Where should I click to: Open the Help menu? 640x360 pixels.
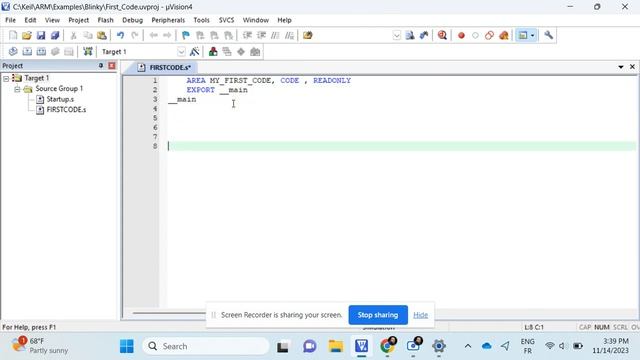pyautogui.click(x=284, y=20)
